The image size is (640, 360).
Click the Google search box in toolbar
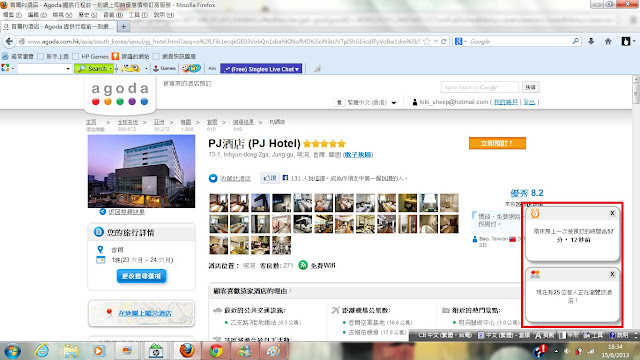point(520,41)
